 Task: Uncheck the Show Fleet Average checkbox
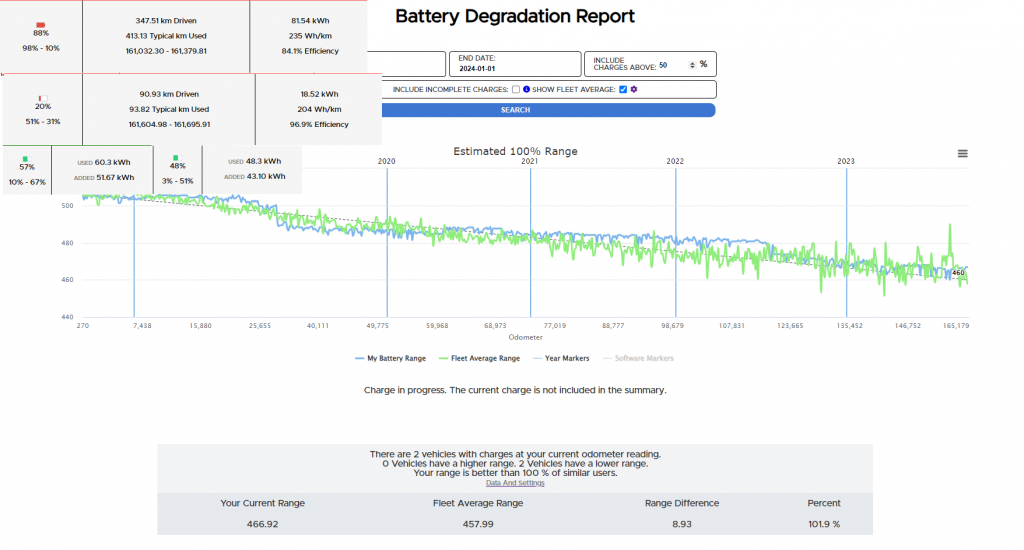click(623, 90)
